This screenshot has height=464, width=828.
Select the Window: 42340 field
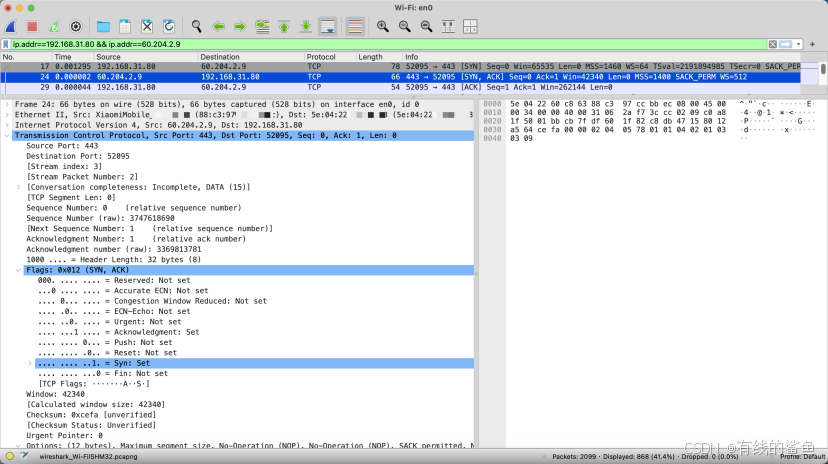click(55, 394)
